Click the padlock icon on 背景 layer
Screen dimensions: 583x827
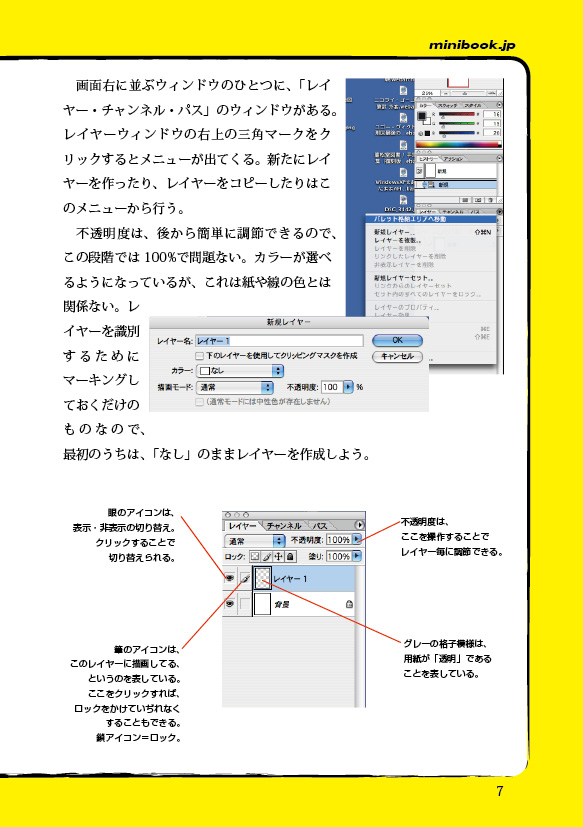click(x=349, y=604)
